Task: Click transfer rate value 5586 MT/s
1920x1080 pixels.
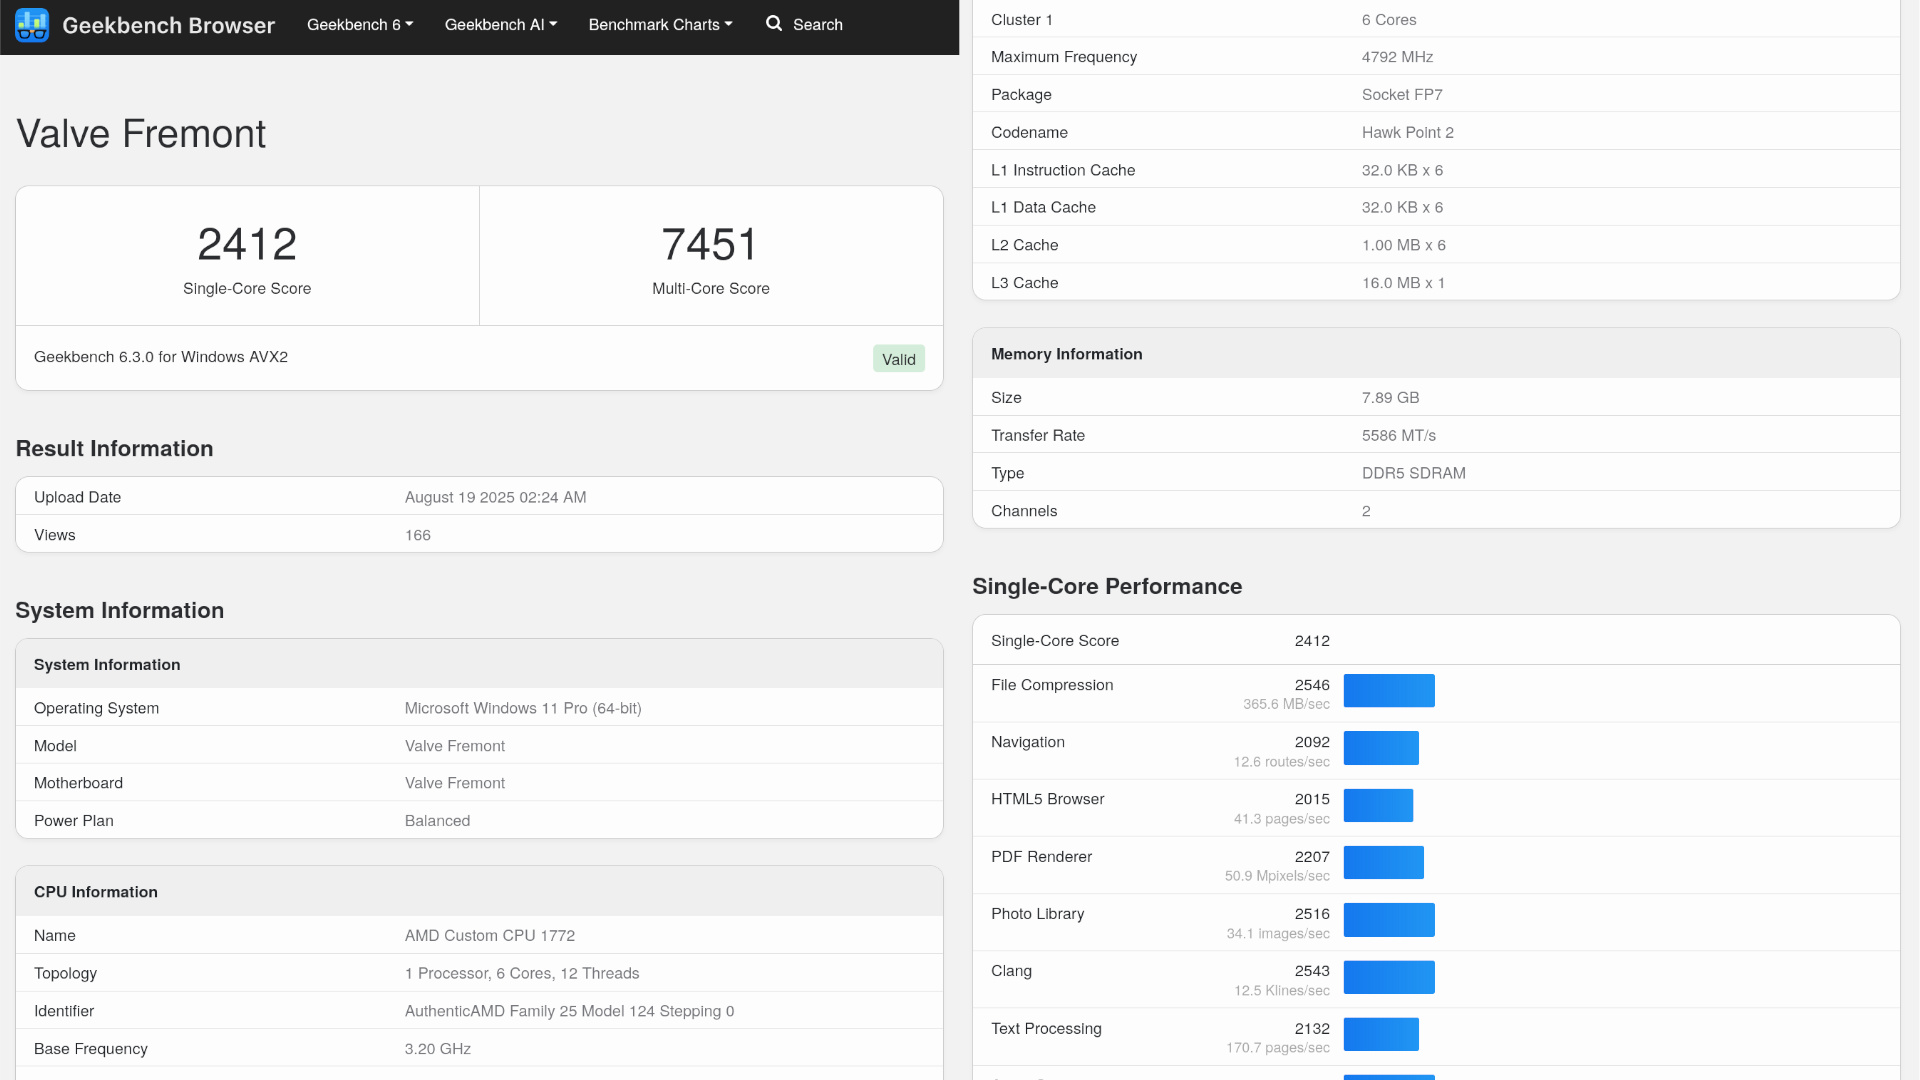Action: tap(1399, 436)
